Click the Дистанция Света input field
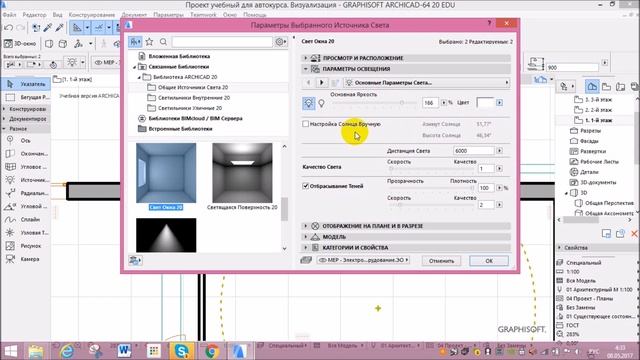 pyautogui.click(x=474, y=151)
